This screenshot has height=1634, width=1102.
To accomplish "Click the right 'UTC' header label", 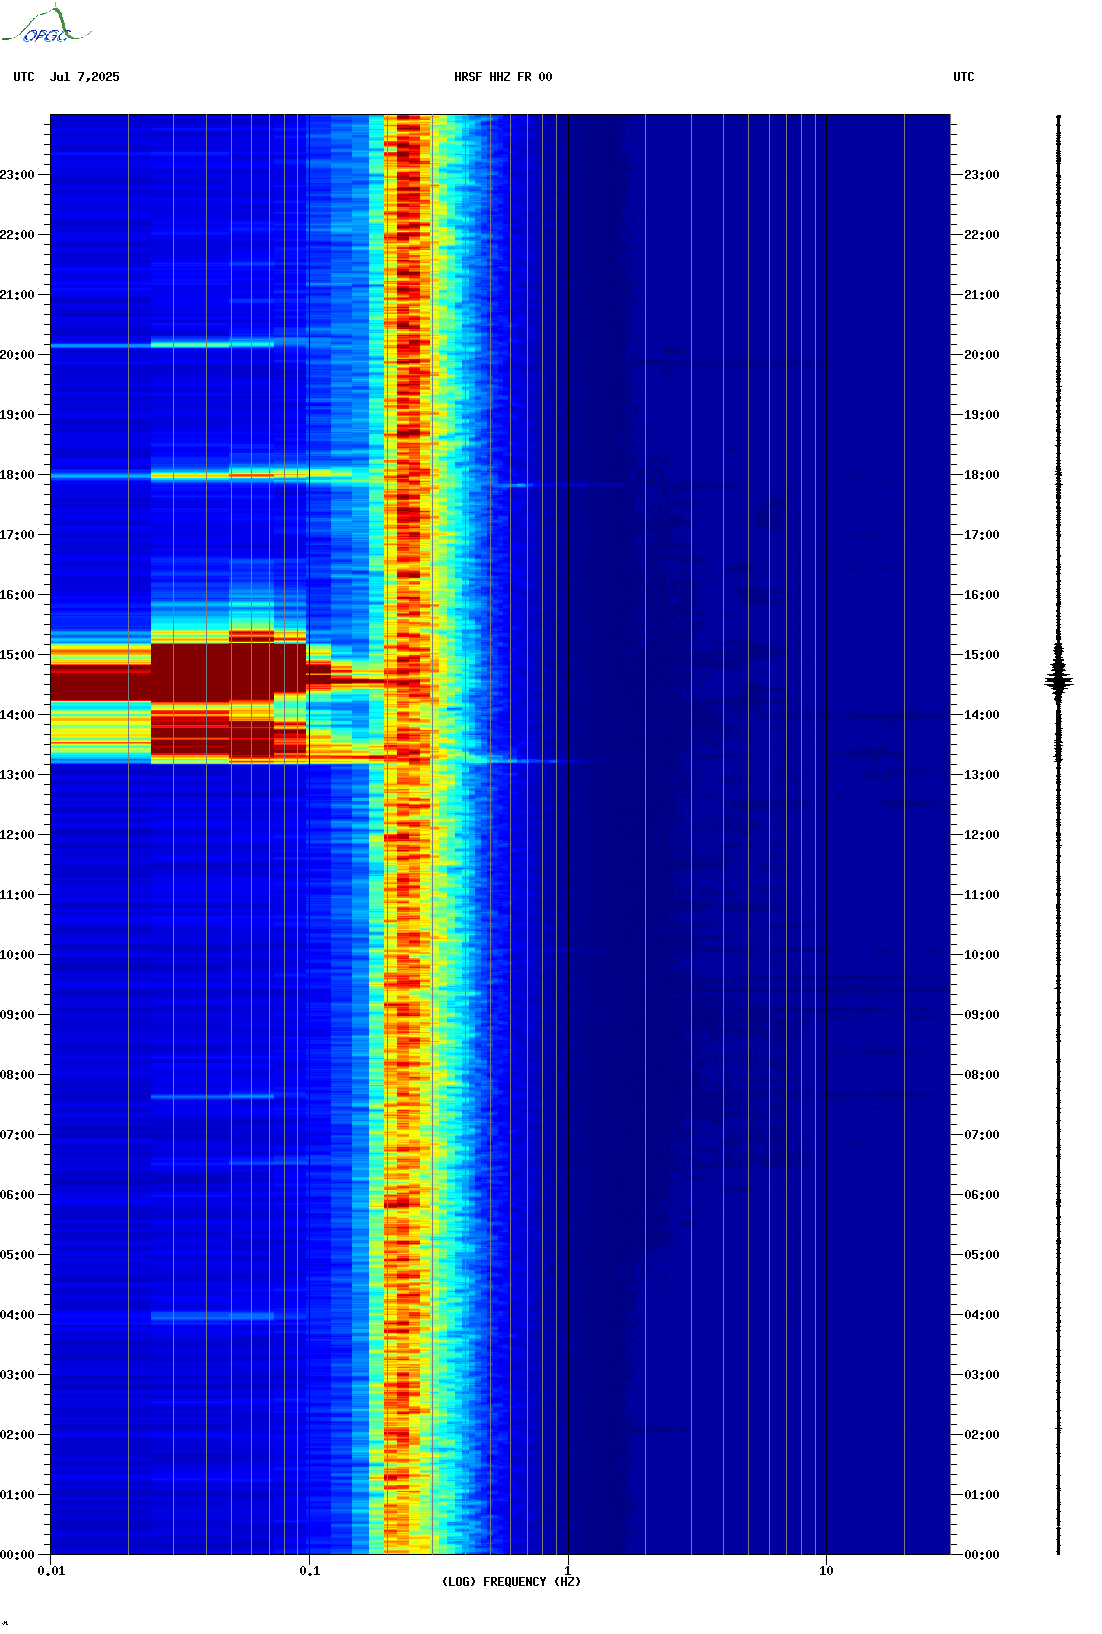I will point(964,77).
